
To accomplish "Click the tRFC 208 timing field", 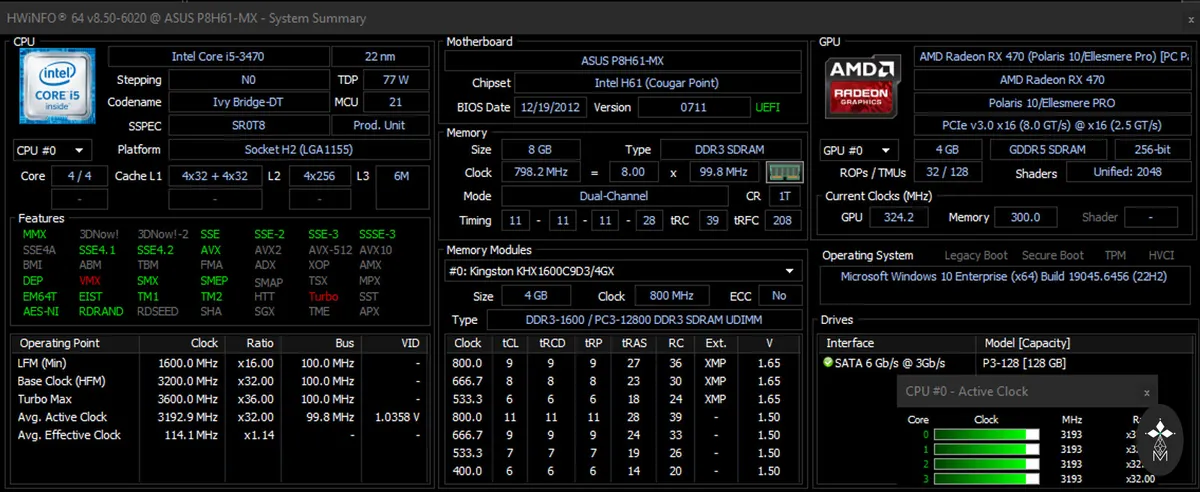I will (x=782, y=220).
